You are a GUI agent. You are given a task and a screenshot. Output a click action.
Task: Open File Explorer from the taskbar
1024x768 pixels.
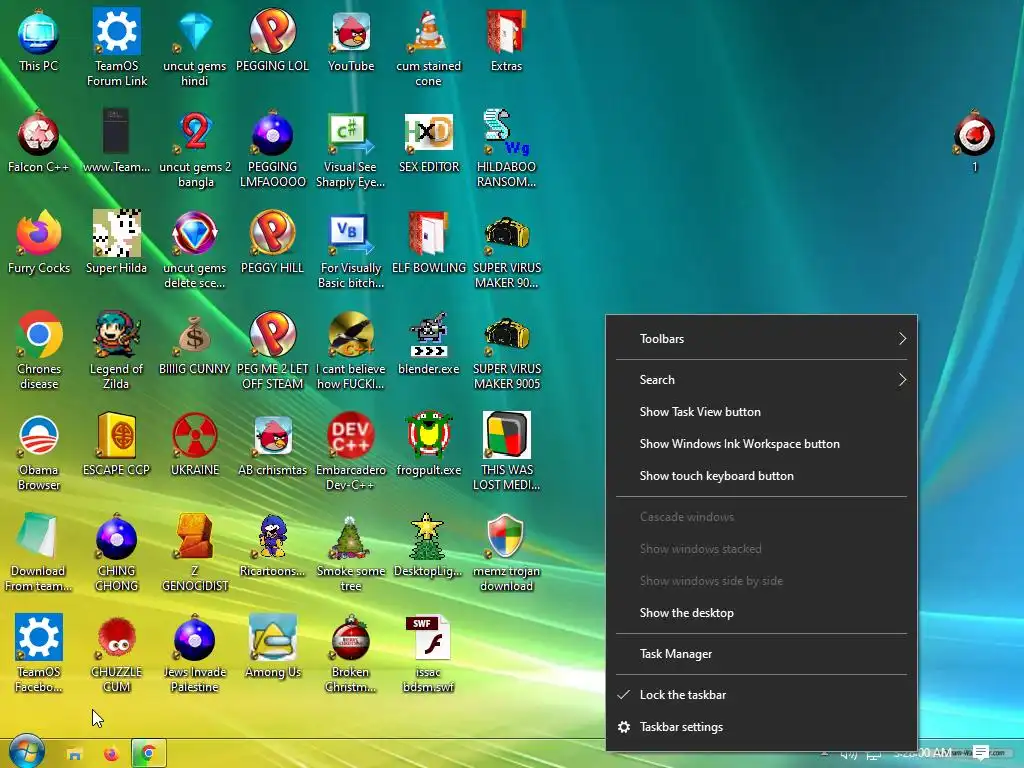[74, 754]
